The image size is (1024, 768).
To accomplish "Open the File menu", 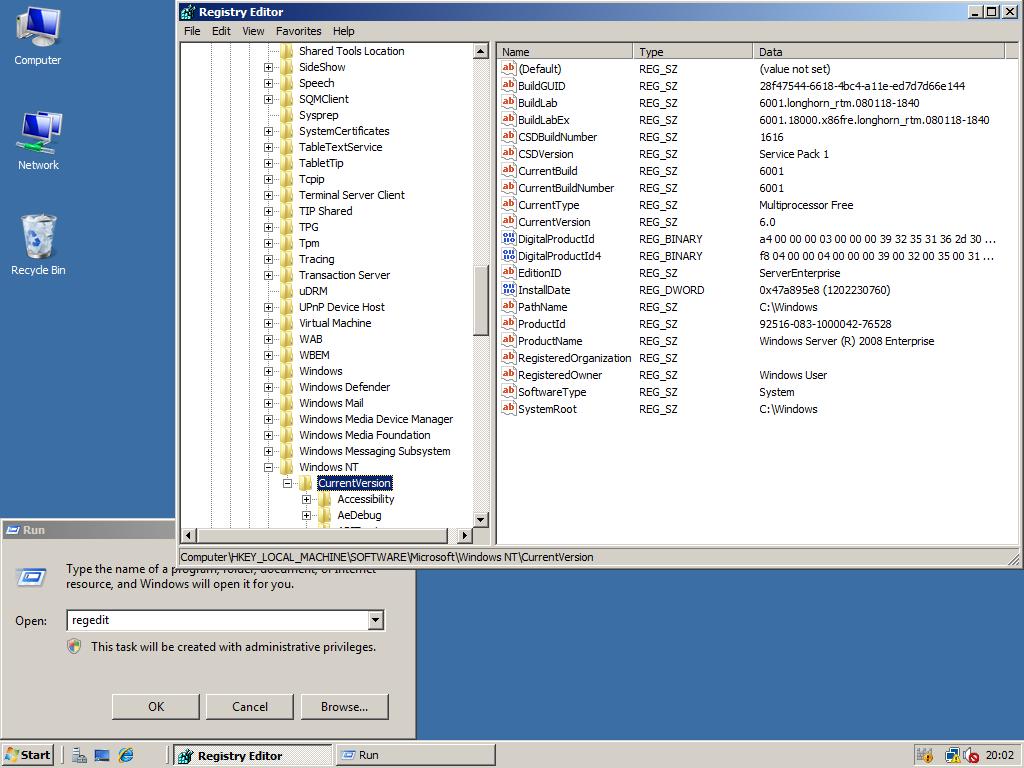I will pos(192,31).
